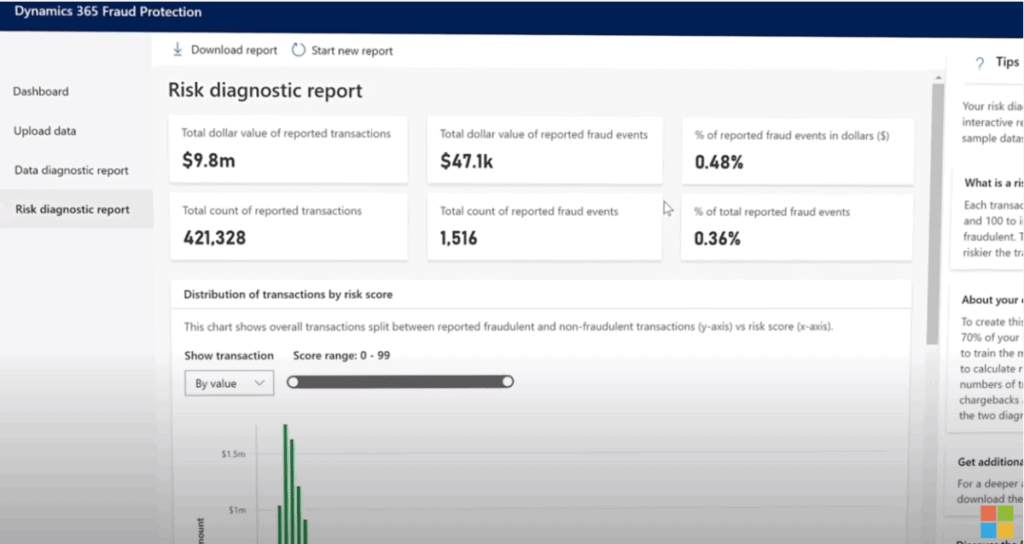
Task: Click the $9.8m total dollar value
Action: point(208,161)
